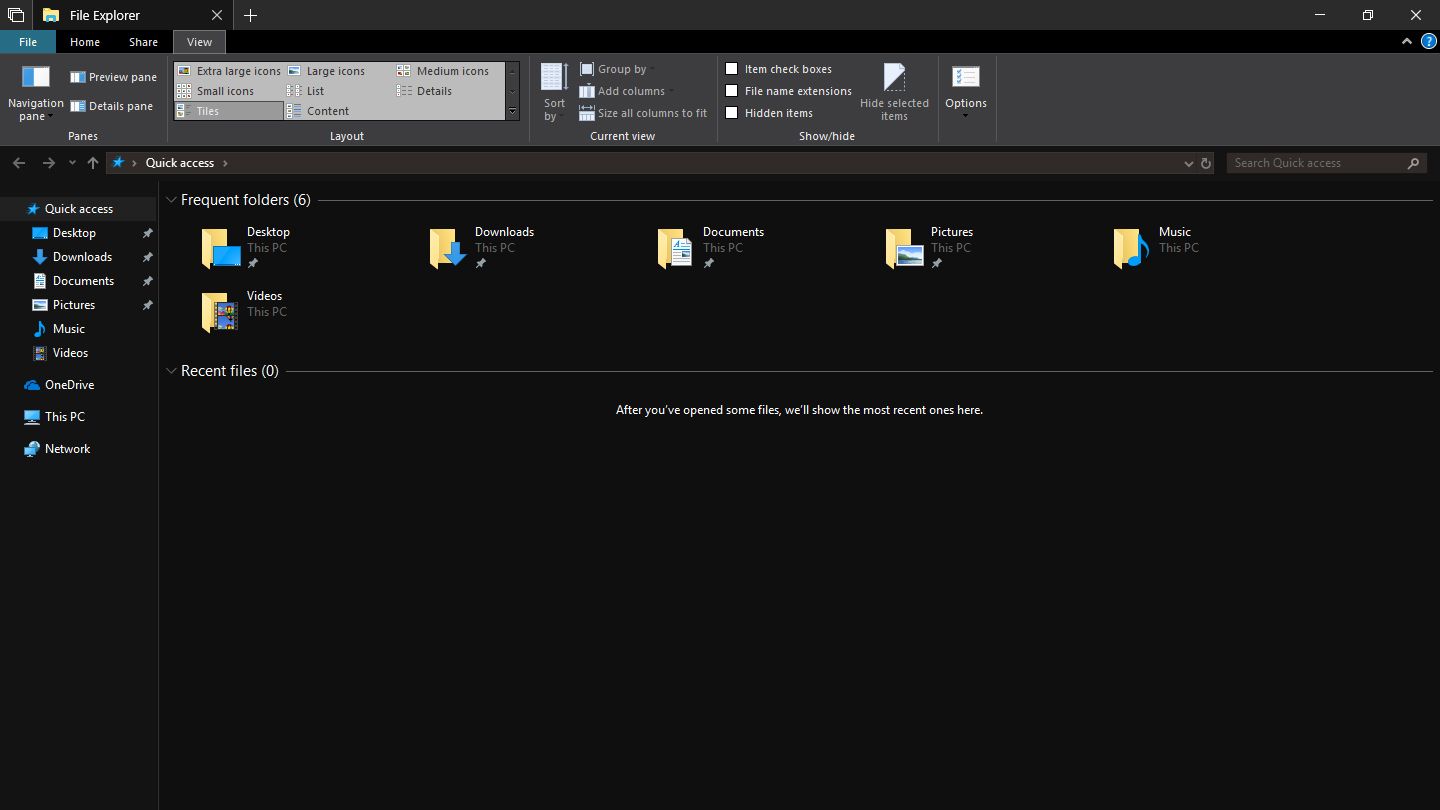Viewport: 1440px width, 810px height.
Task: Switch layout to Large icons
Action: tap(326, 71)
